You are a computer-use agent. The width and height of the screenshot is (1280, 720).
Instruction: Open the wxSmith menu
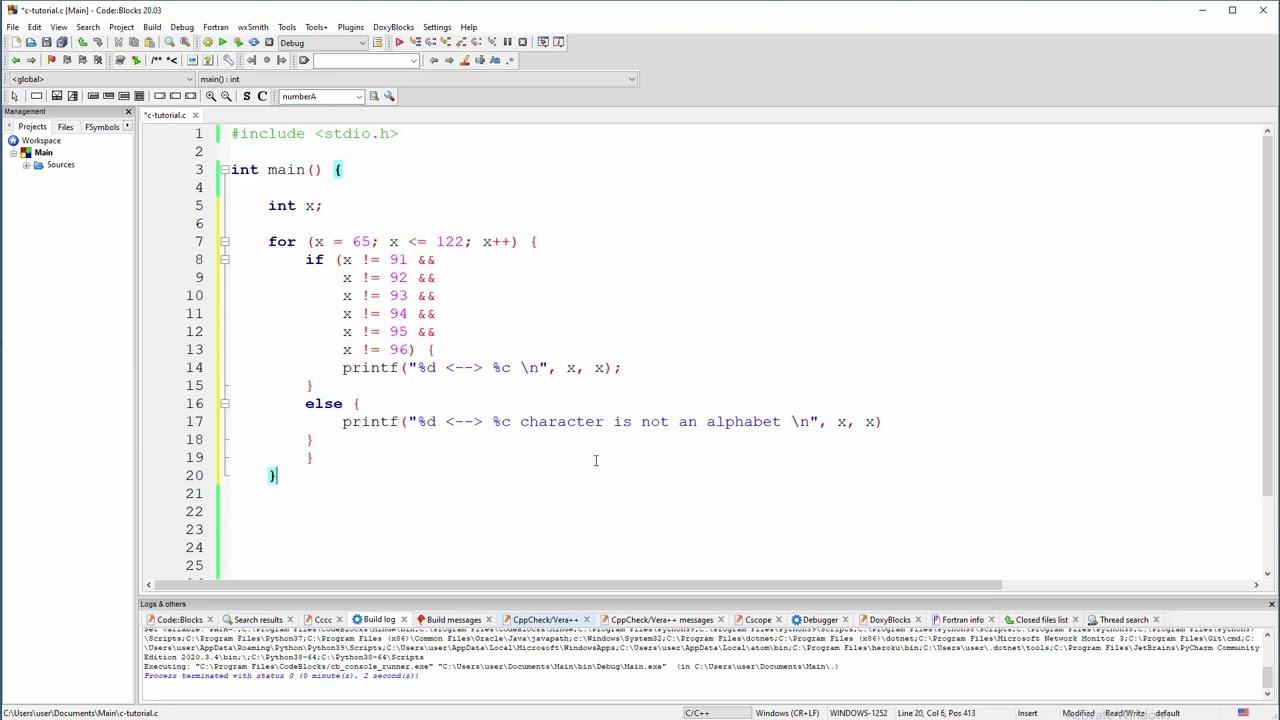253,27
